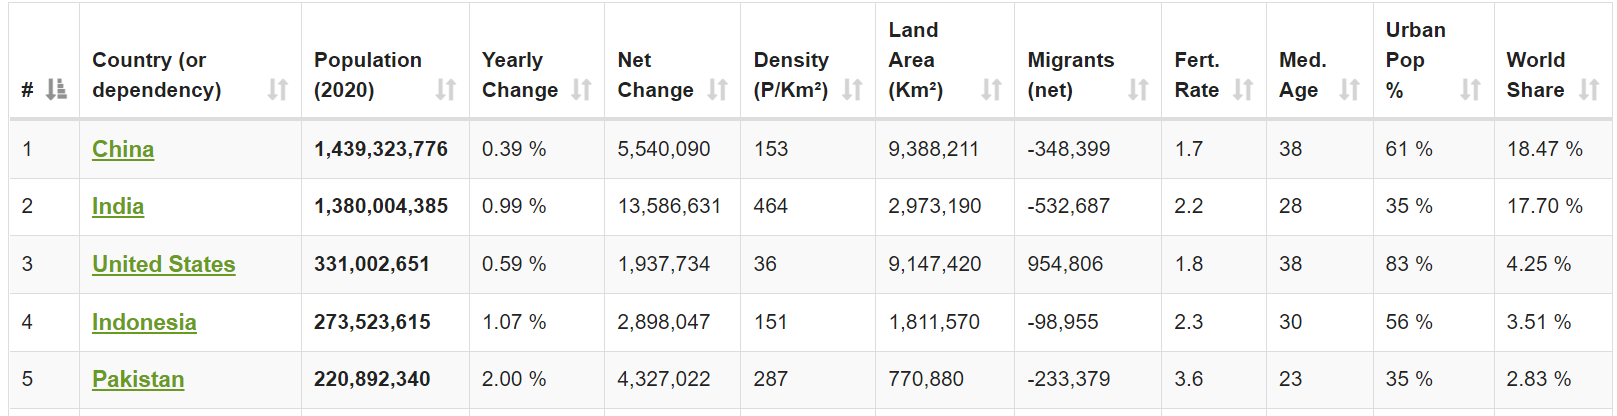1617x416 pixels.
Task: Click Yearly Change sort arrows
Action: pyautogui.click(x=582, y=90)
